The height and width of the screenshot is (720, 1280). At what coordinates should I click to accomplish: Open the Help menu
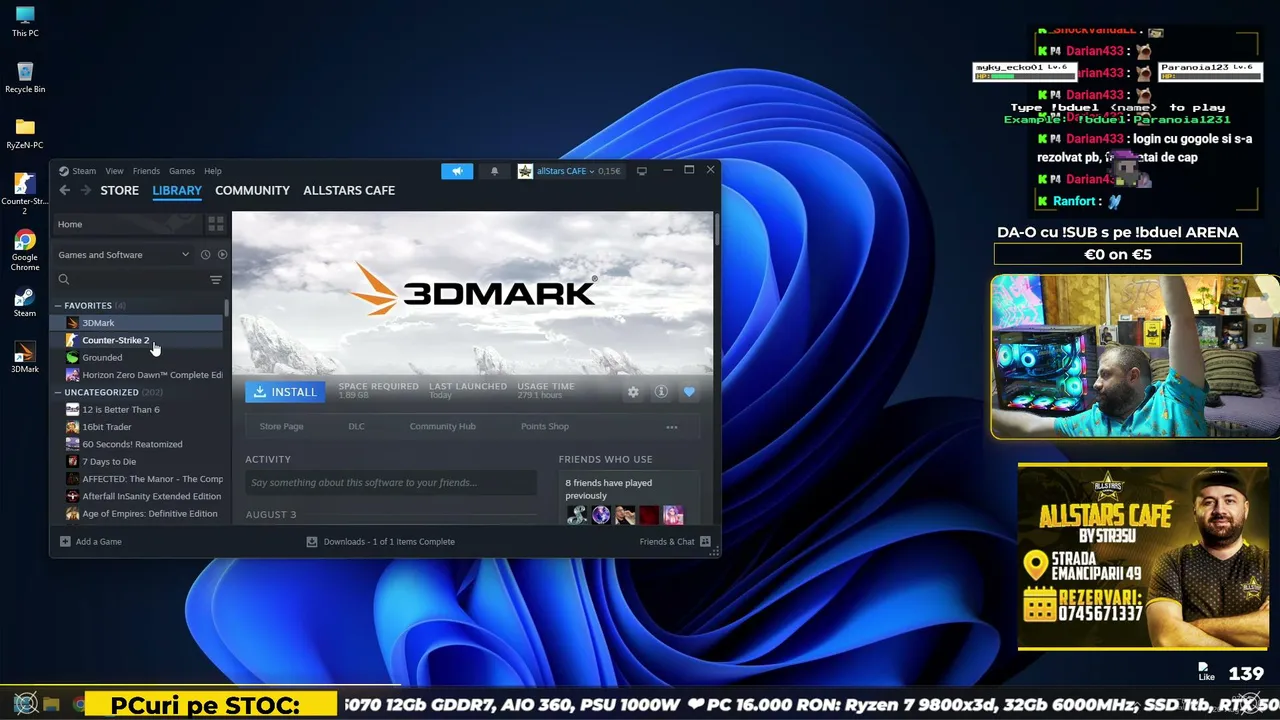[x=213, y=171]
